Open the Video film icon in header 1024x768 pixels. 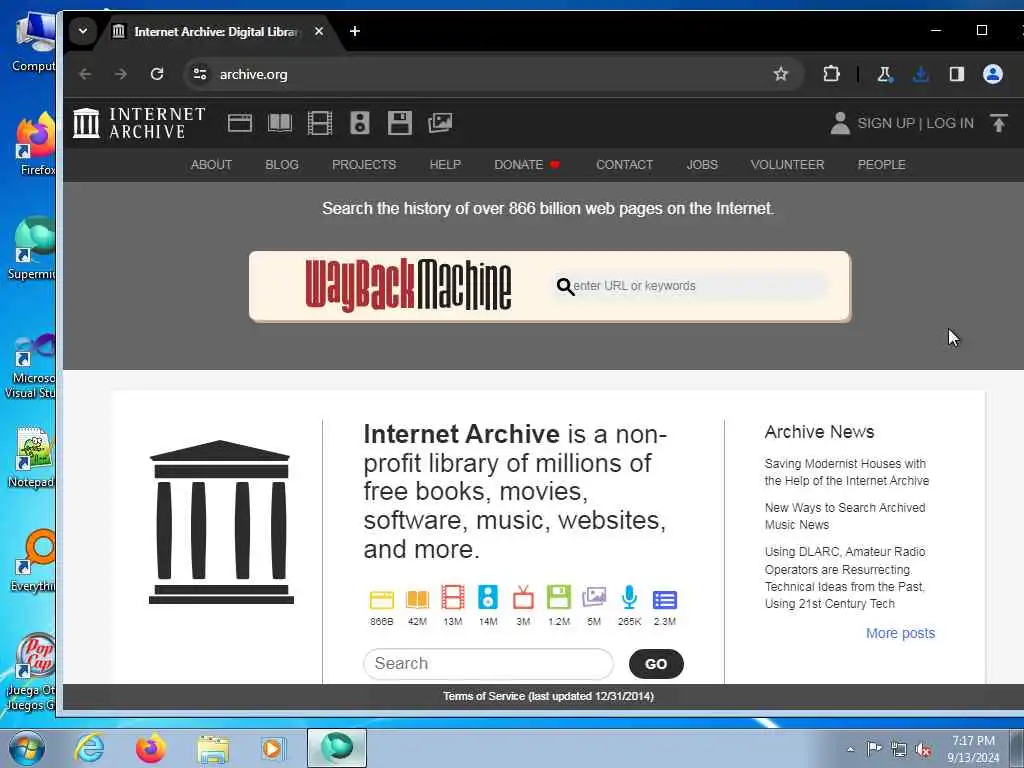pyautogui.click(x=320, y=123)
